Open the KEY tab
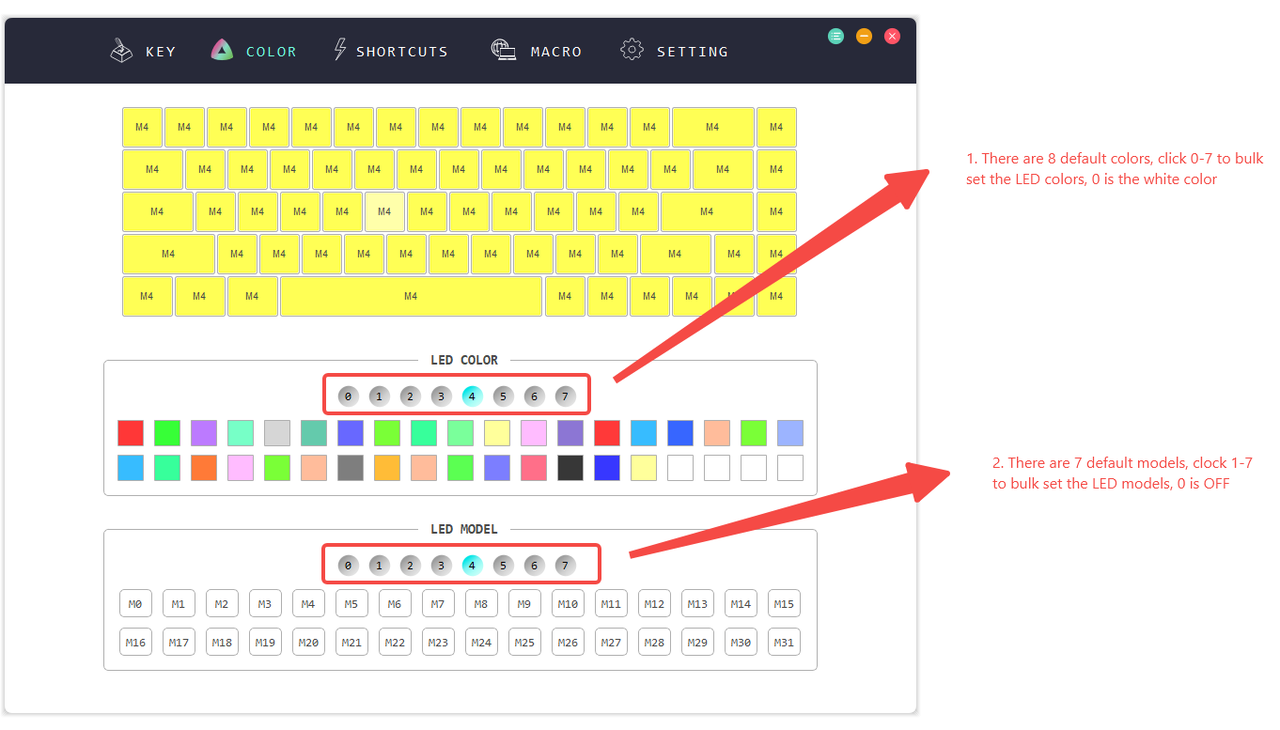 143,51
